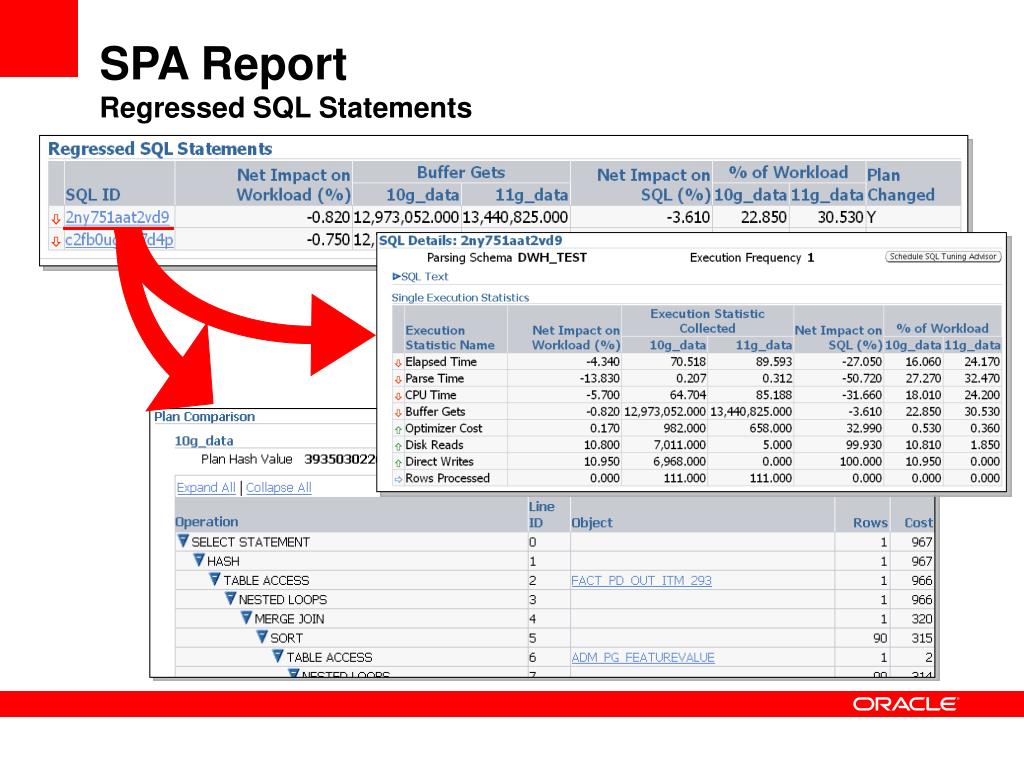The image size is (1024, 768).
Task: Click the Schedule SQL Tuning Advisor button
Action: coord(943,257)
